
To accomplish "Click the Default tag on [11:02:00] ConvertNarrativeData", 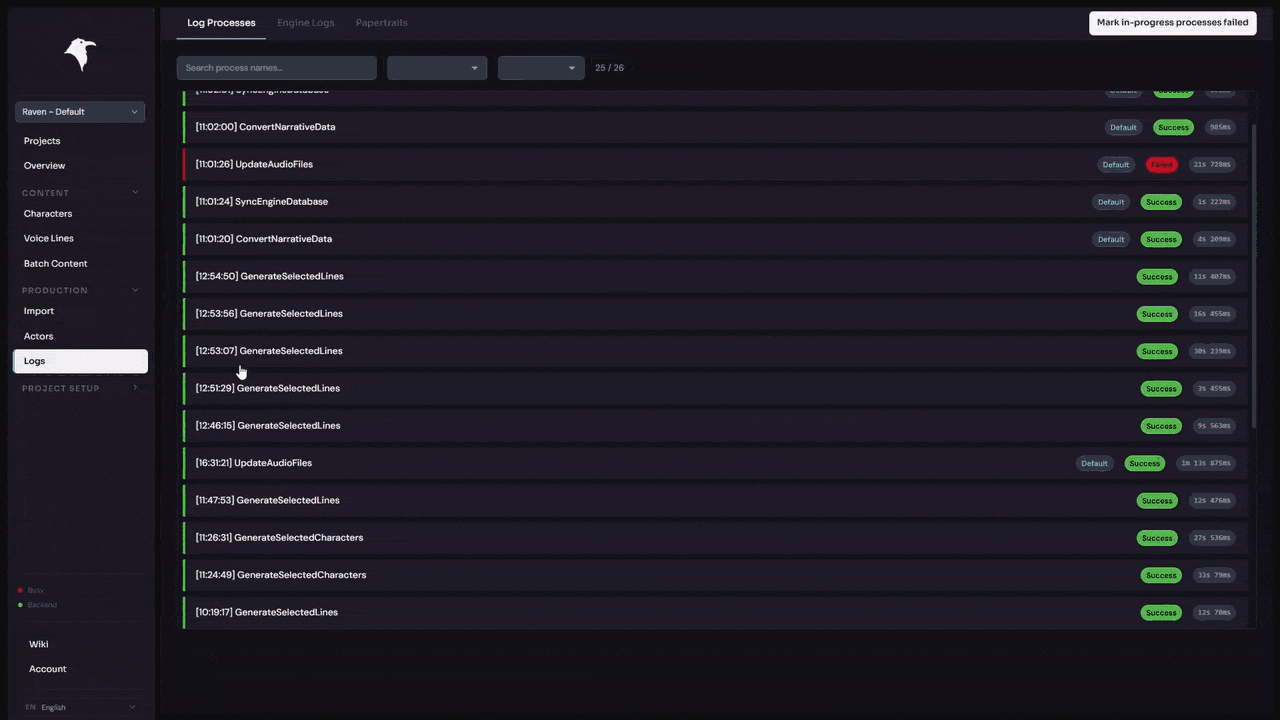I will [x=1123, y=128].
